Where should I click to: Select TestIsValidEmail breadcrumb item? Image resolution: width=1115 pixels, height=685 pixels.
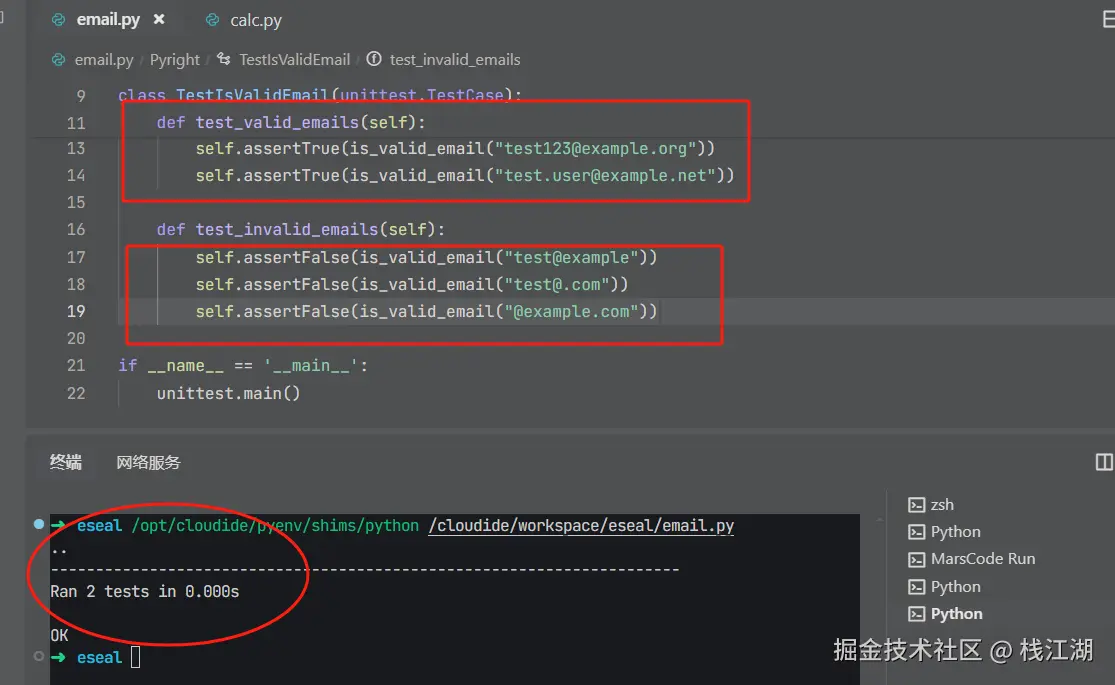[x=294, y=60]
